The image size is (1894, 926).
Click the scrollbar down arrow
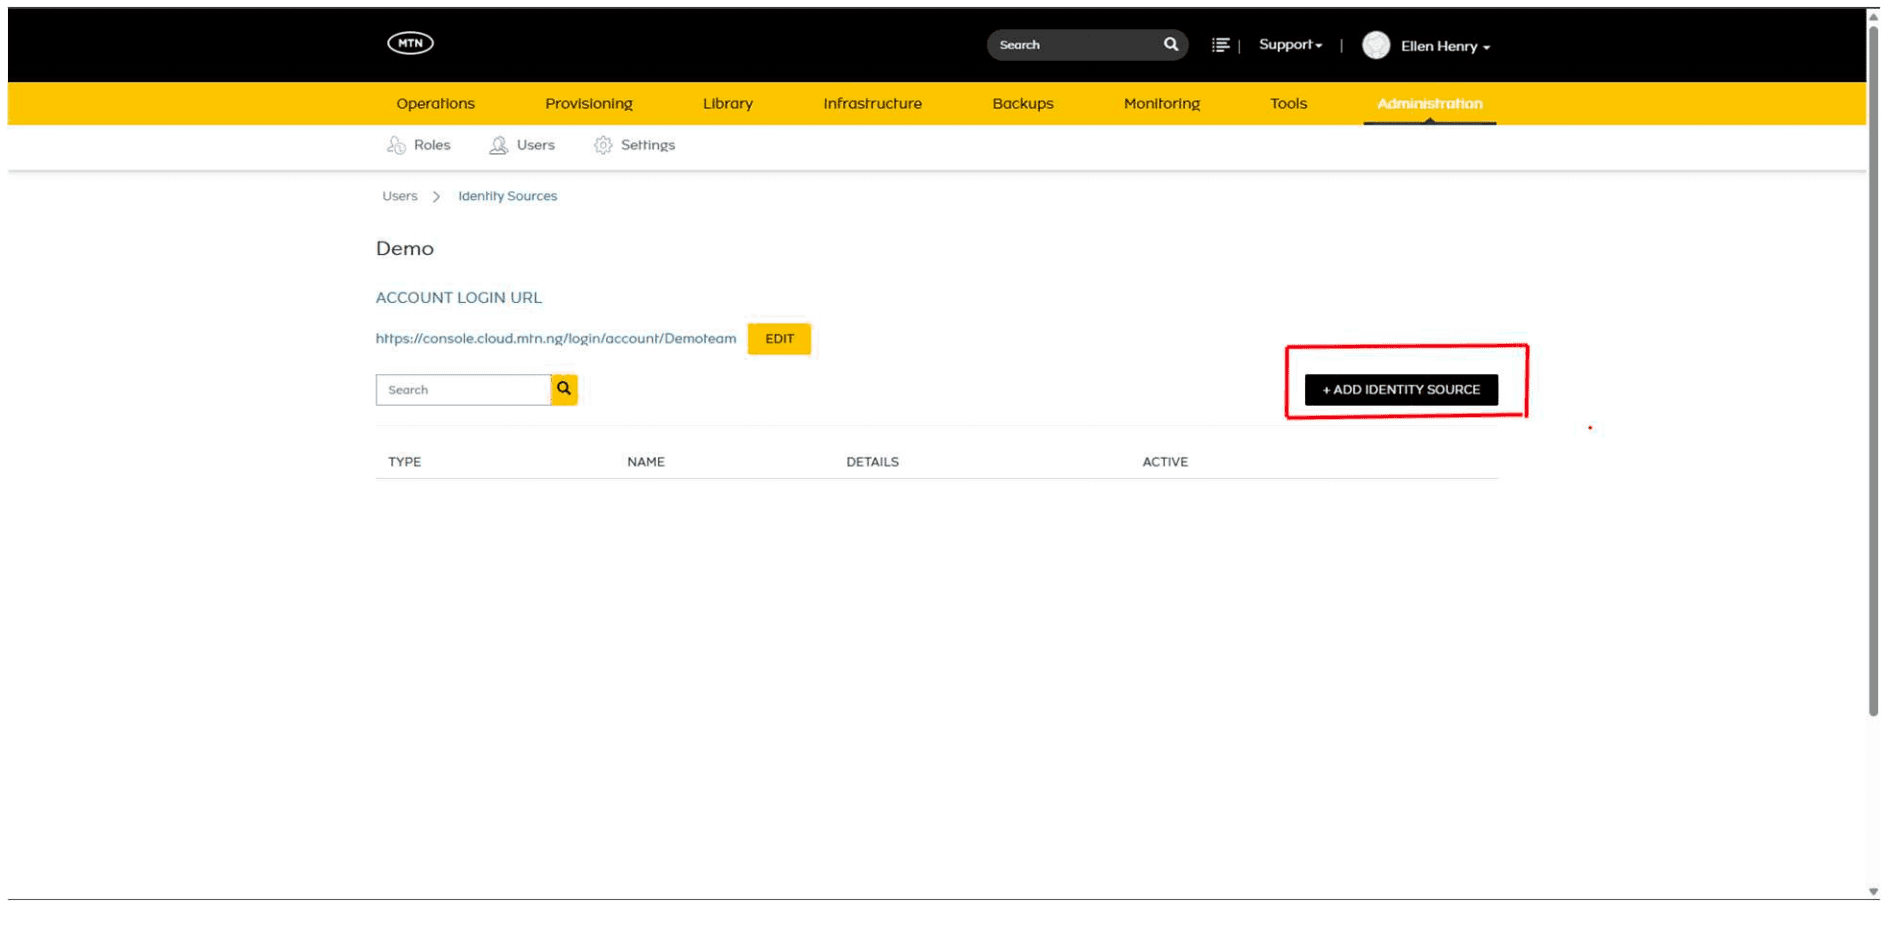[1873, 891]
